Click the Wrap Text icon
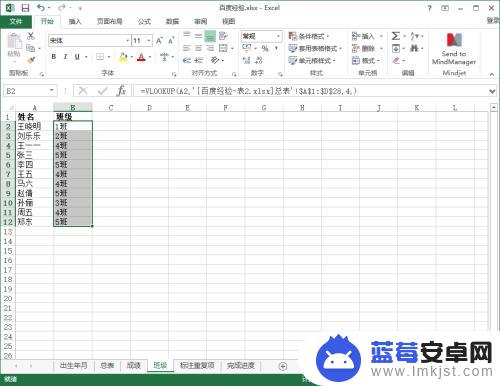The height and width of the screenshot is (386, 500). [x=223, y=36]
